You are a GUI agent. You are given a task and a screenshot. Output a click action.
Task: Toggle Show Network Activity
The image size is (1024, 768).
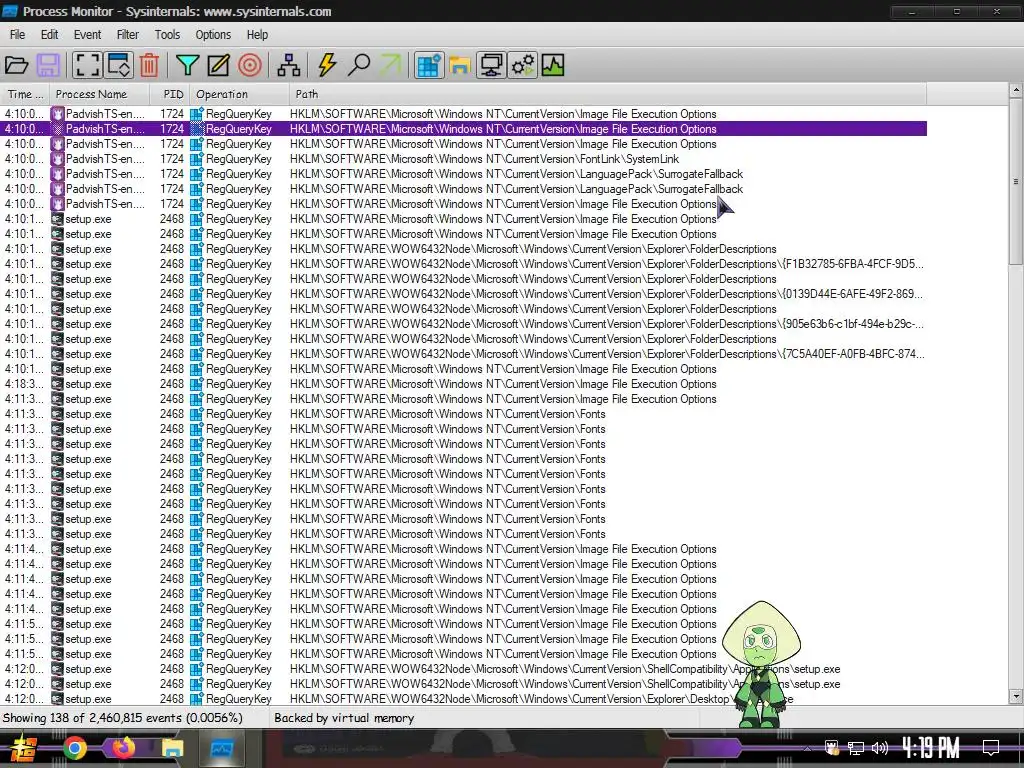(x=491, y=65)
